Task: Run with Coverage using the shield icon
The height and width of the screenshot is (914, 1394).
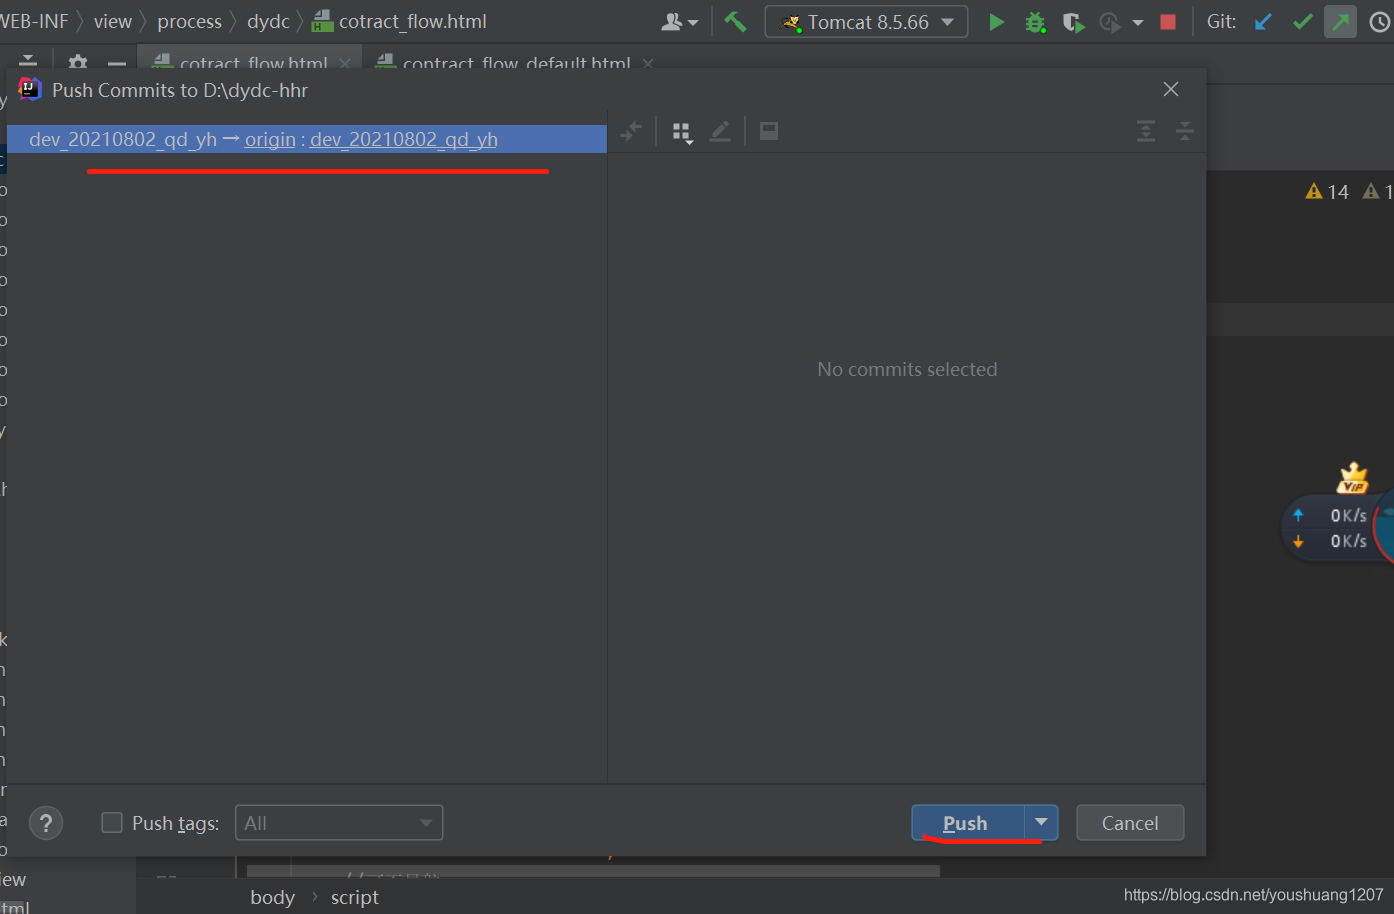Action: 1073,21
